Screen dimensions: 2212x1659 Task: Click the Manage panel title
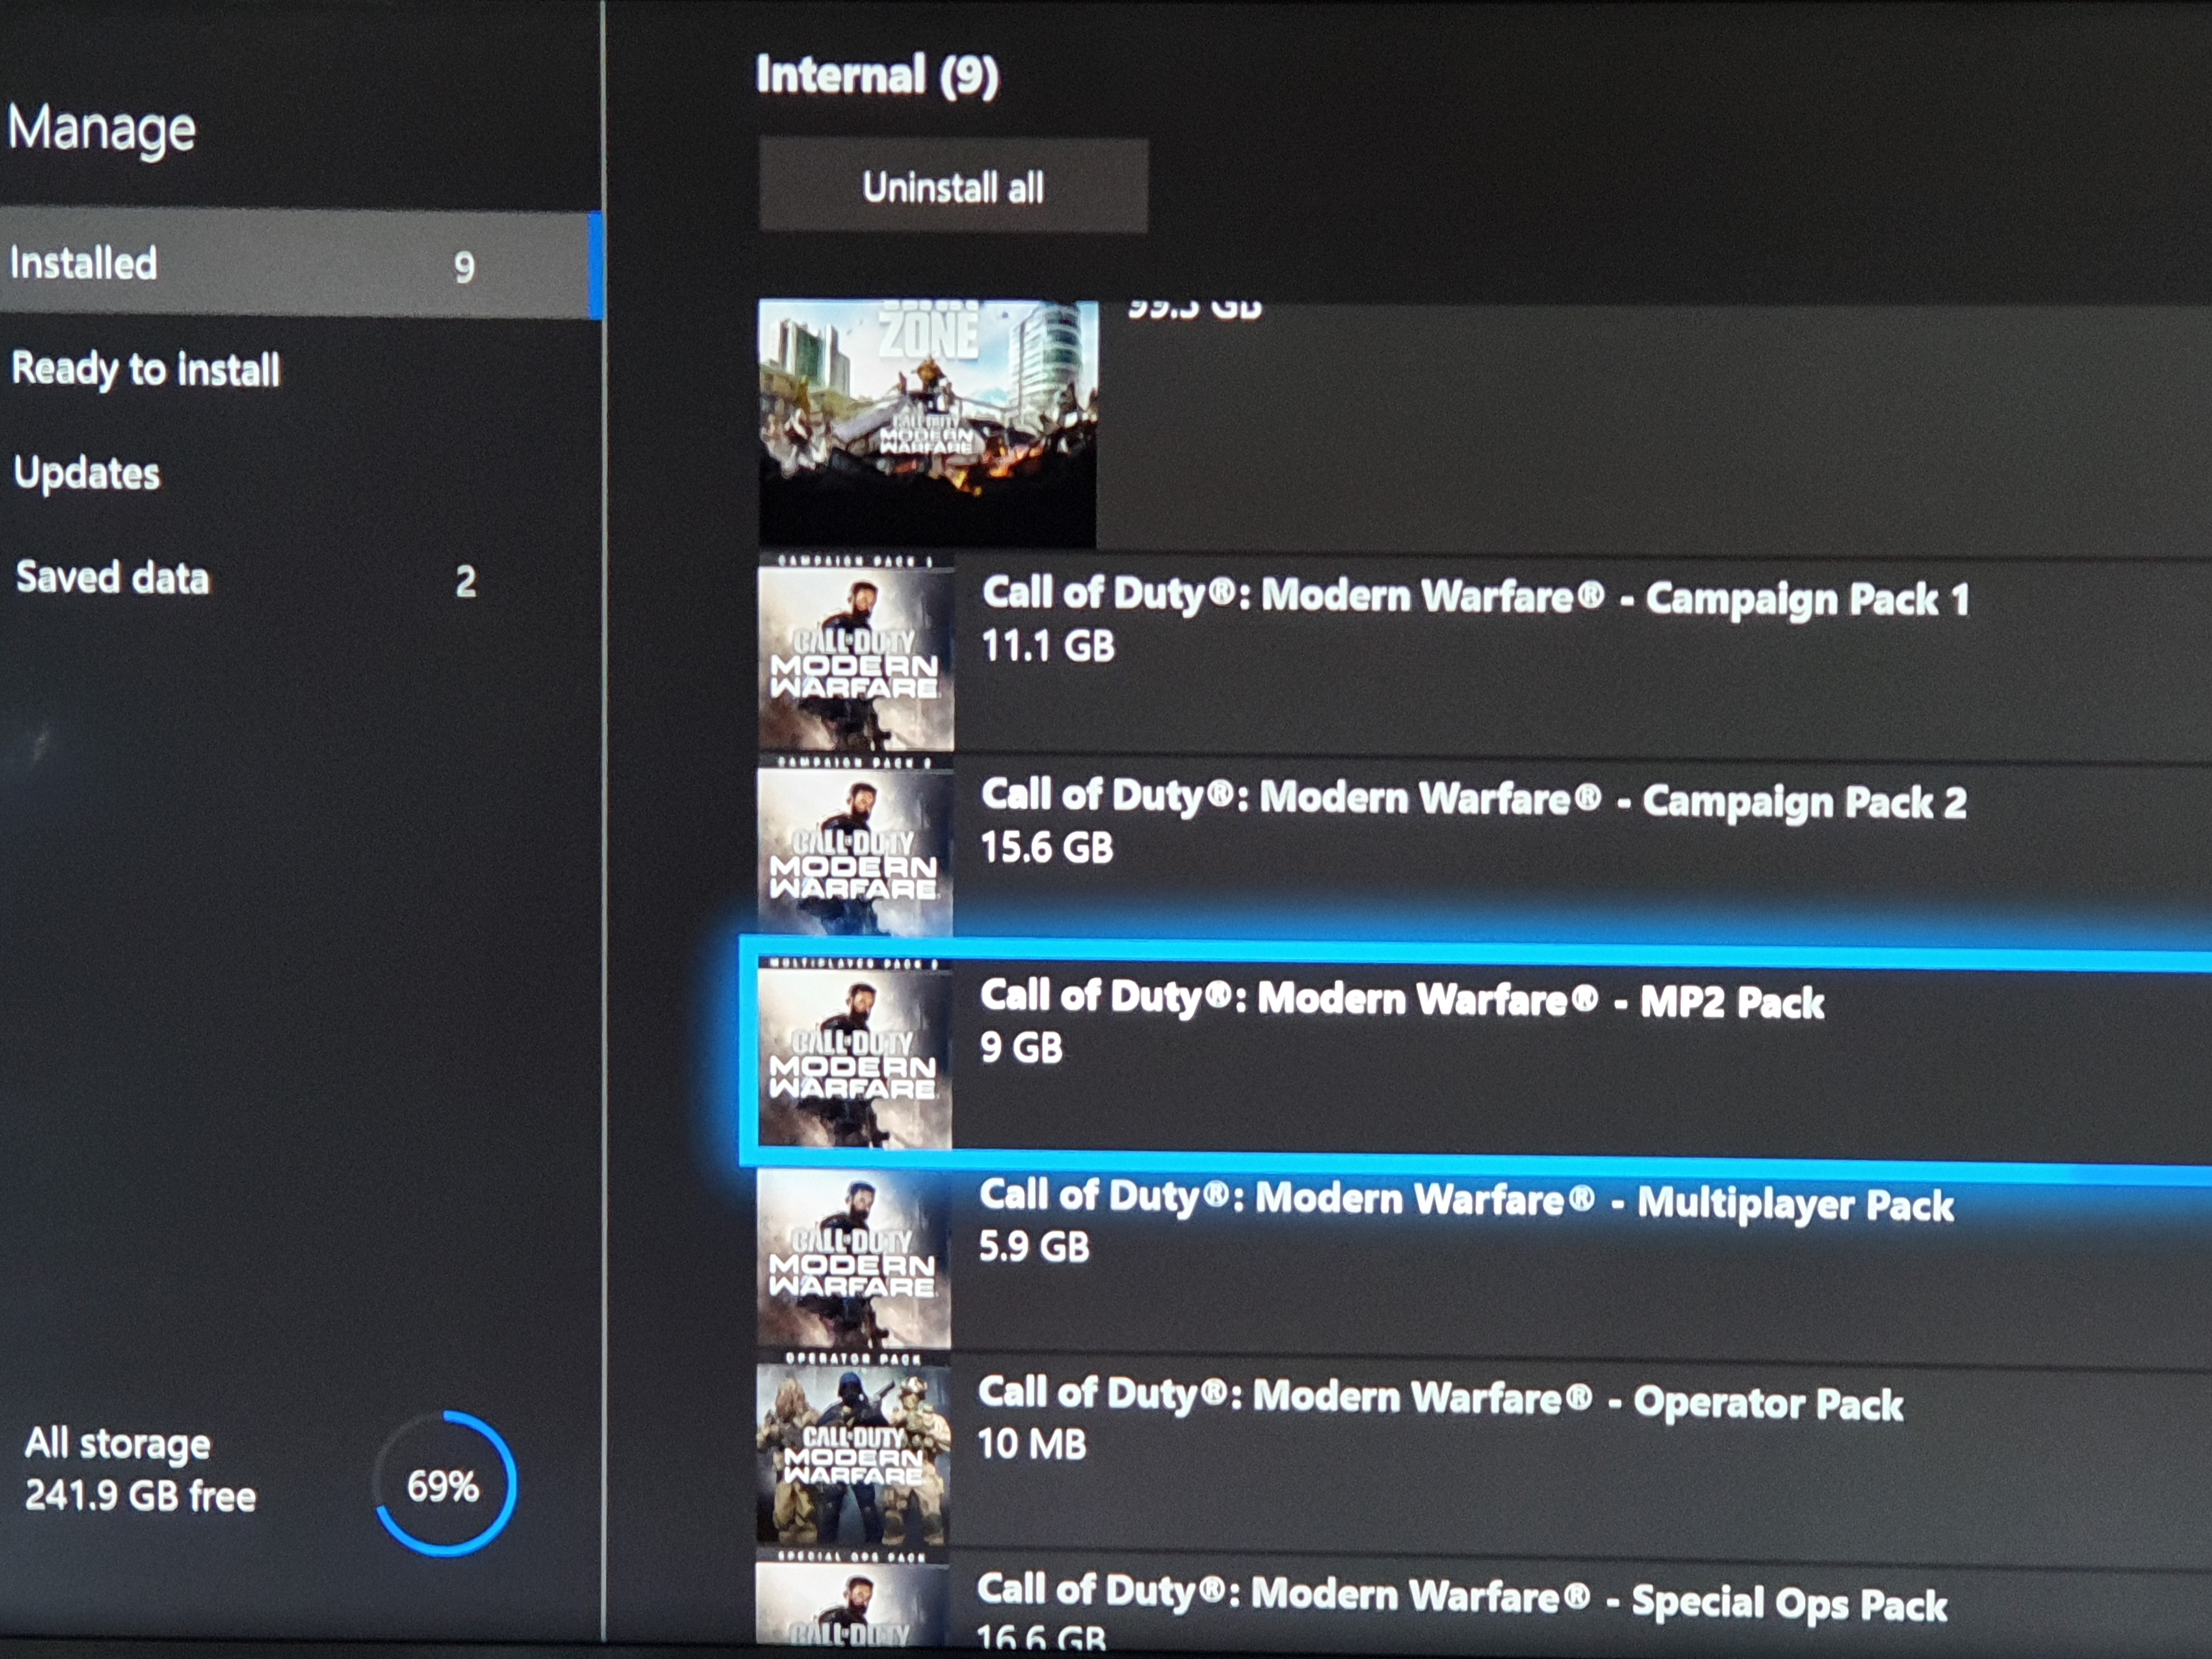[101, 130]
